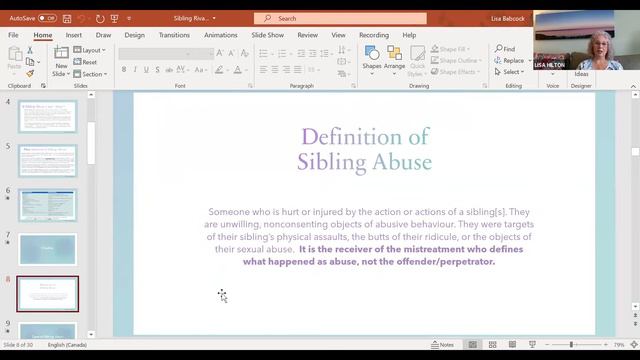The image size is (640, 360).
Task: Click the font color A swatch
Action: 238,70
